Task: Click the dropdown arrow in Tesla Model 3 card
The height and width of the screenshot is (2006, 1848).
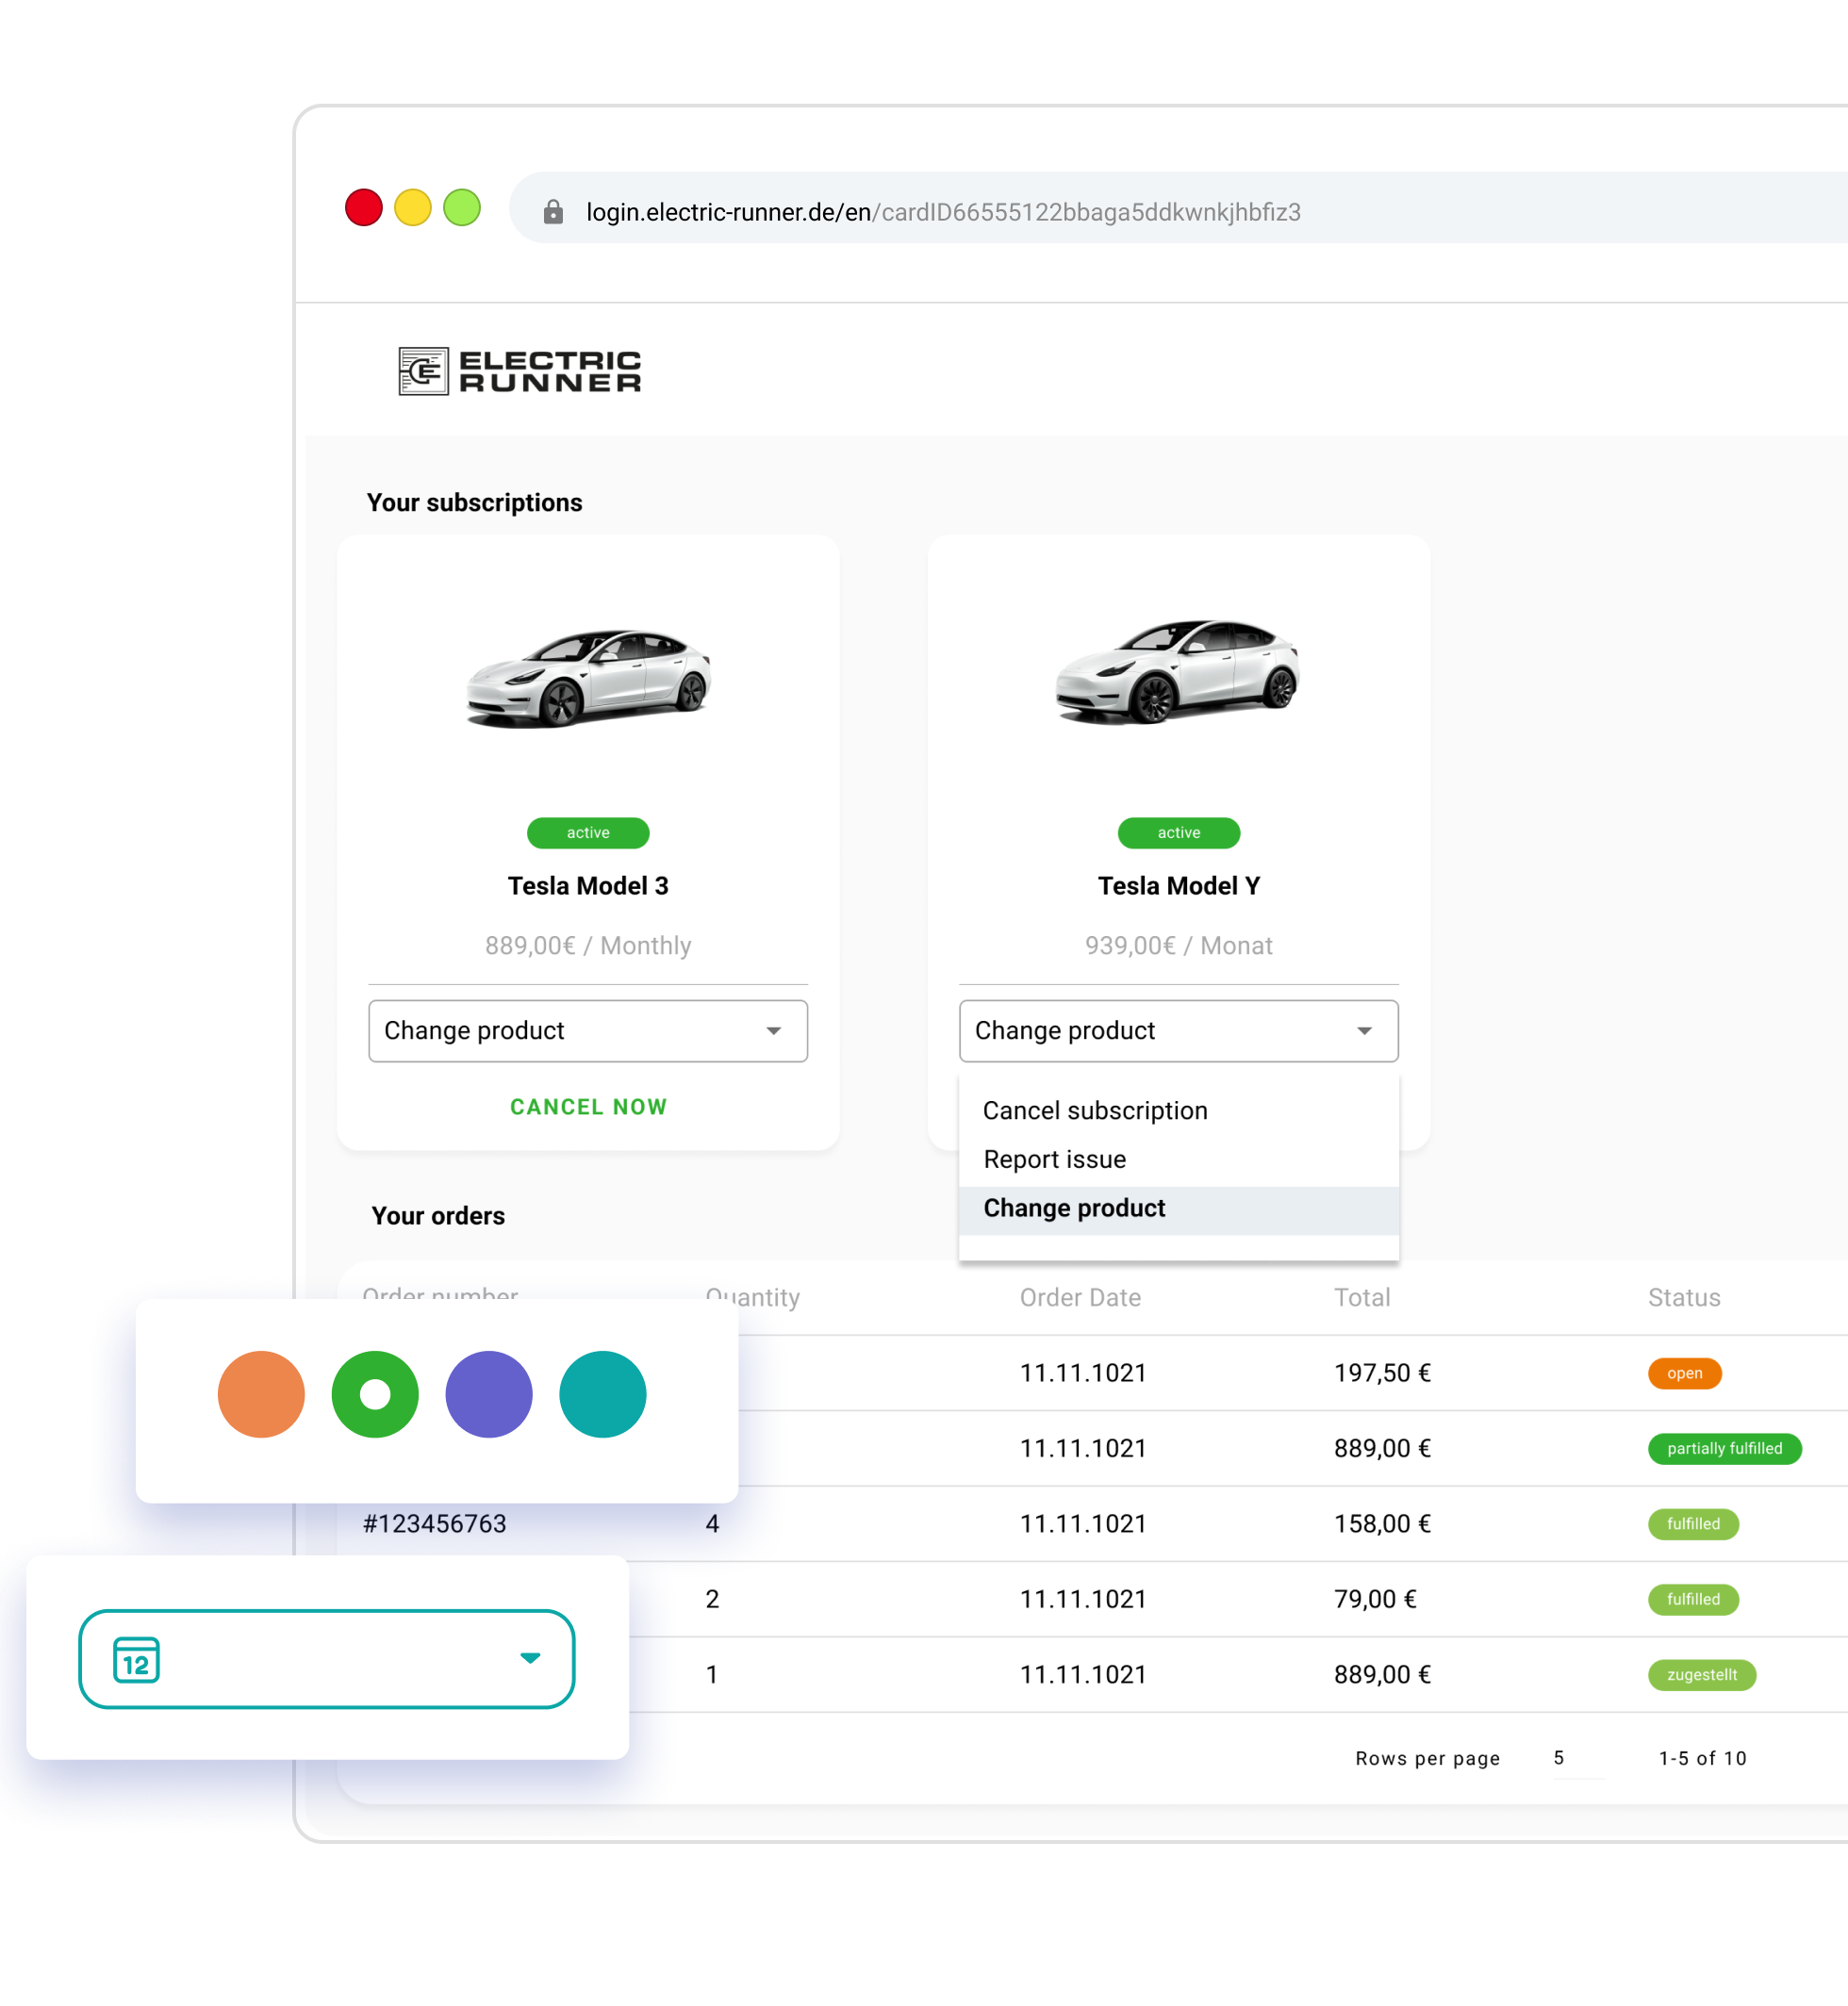Action: (x=773, y=1031)
